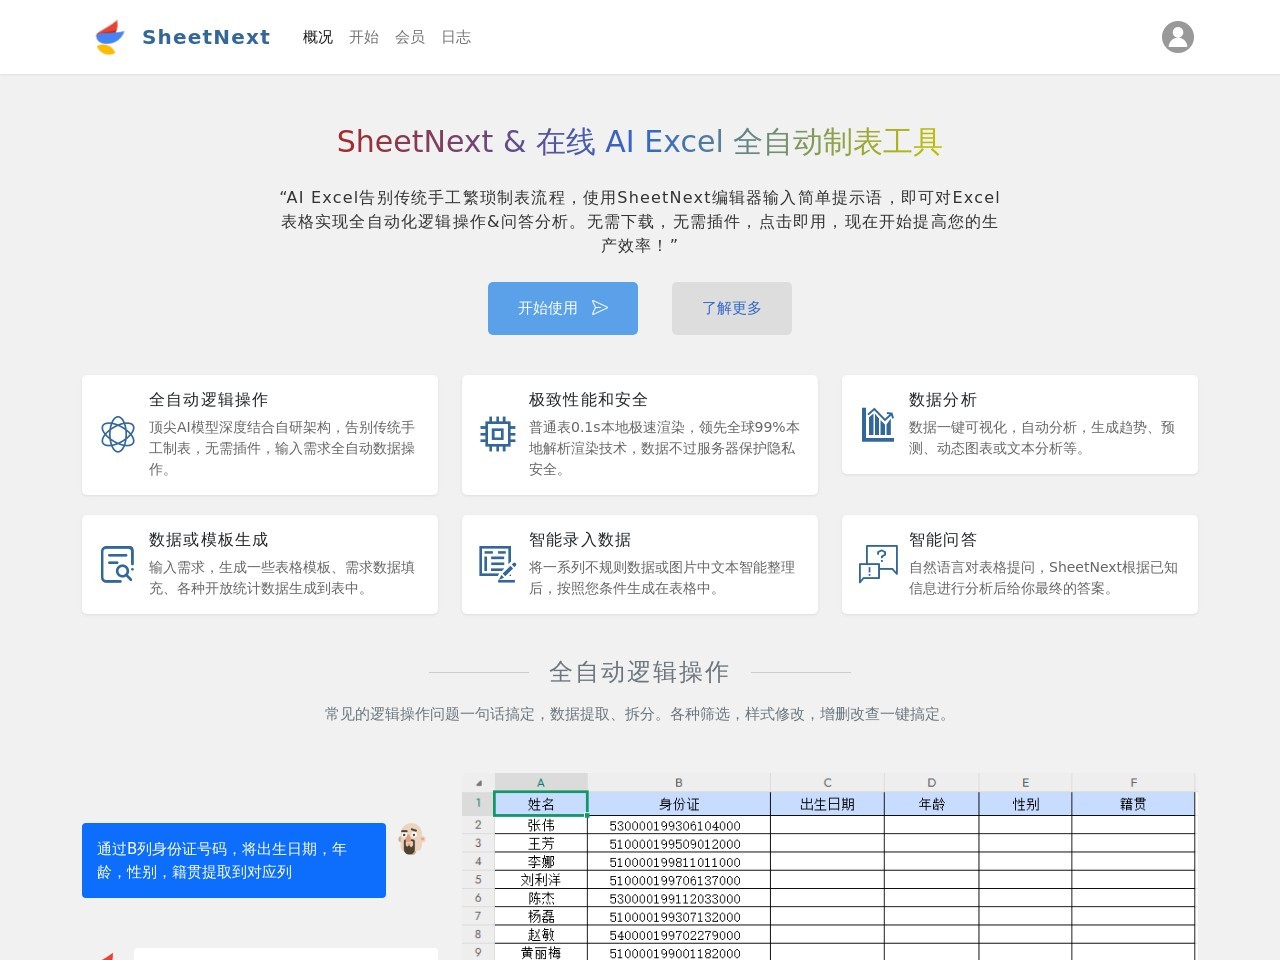Click the SheetNext logo icon
Screen dimensions: 1280x960
point(110,37)
